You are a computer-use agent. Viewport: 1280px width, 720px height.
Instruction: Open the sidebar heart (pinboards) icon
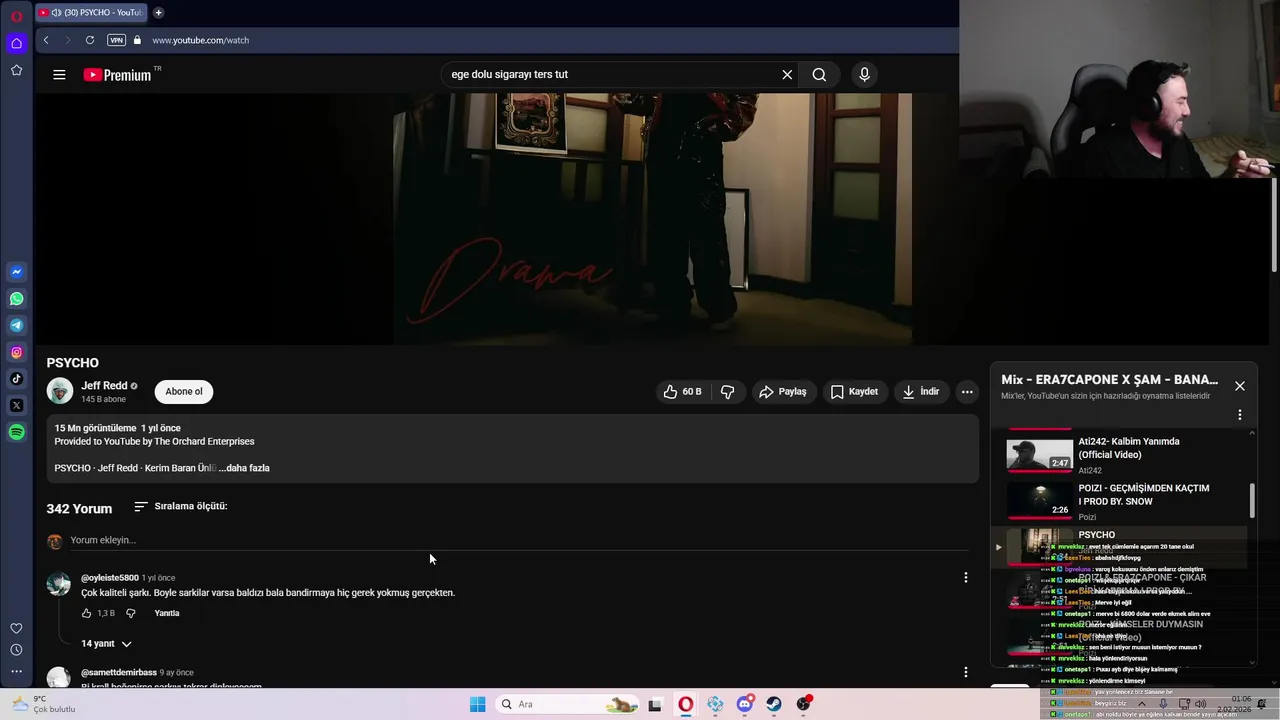coord(16,628)
